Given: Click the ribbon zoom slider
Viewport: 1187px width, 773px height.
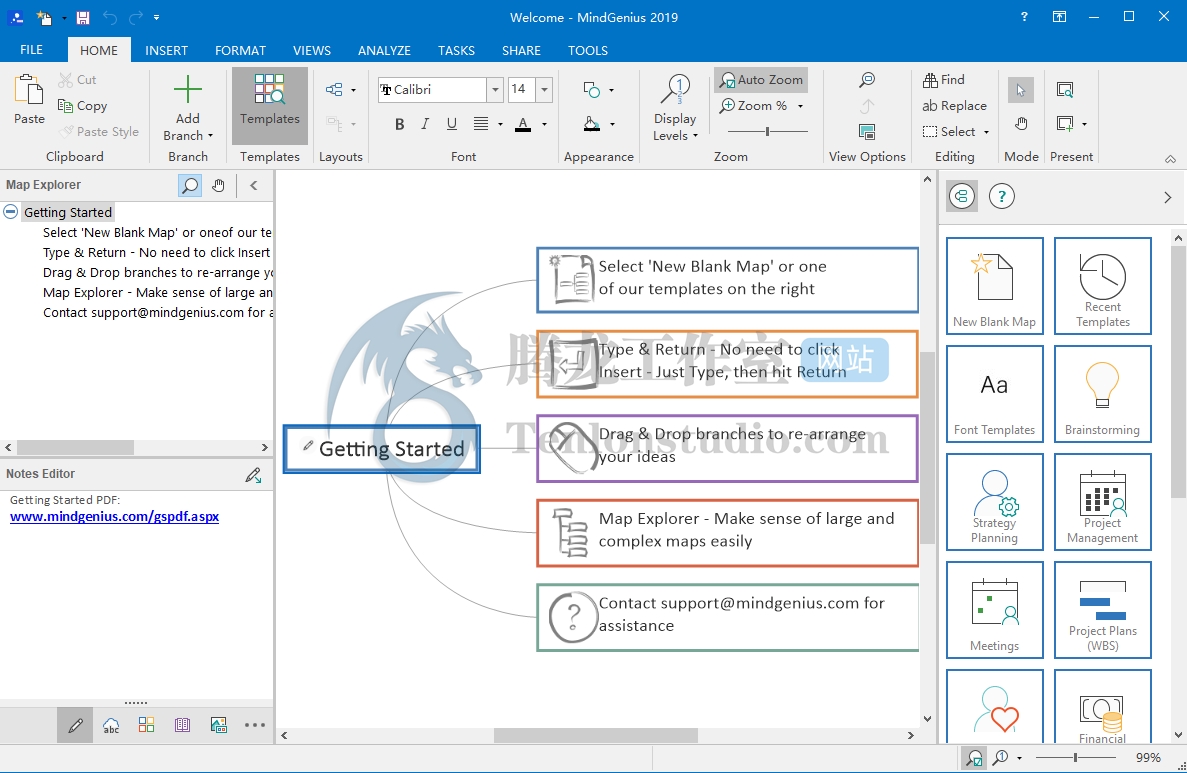Looking at the screenshot, I should tap(768, 132).
